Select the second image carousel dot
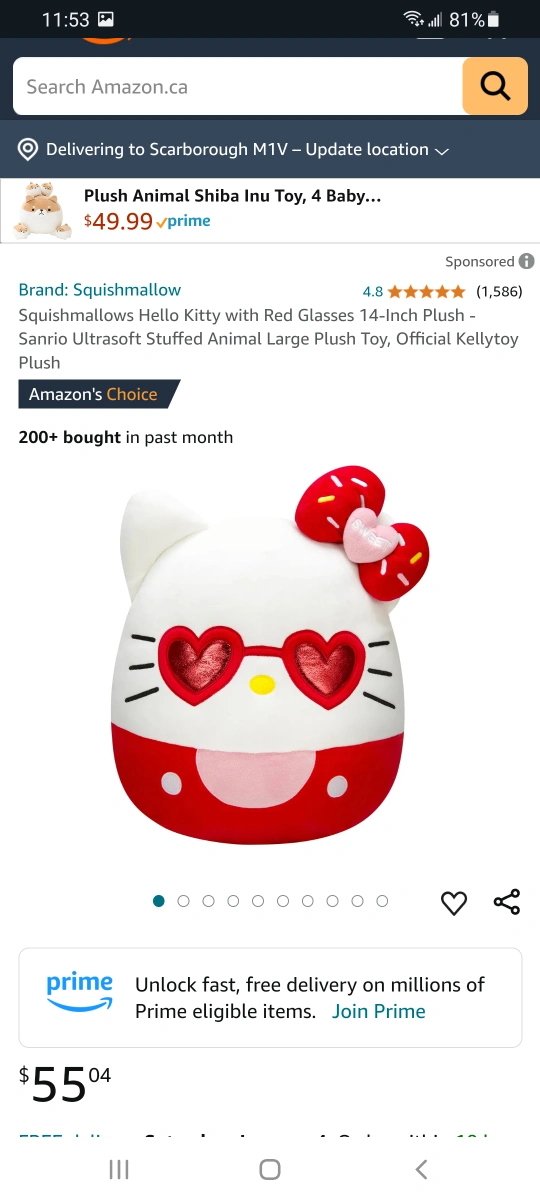This screenshot has height=1200, width=540. pyautogui.click(x=183, y=901)
